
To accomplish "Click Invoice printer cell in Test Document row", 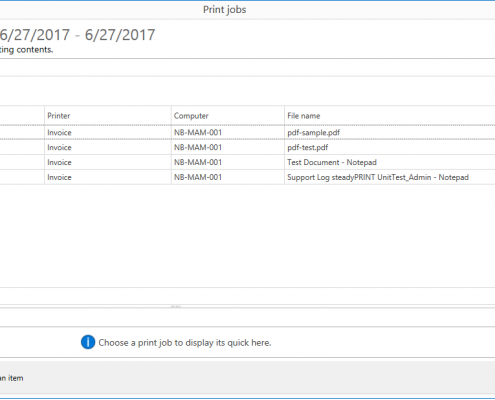I will pyautogui.click(x=108, y=162).
